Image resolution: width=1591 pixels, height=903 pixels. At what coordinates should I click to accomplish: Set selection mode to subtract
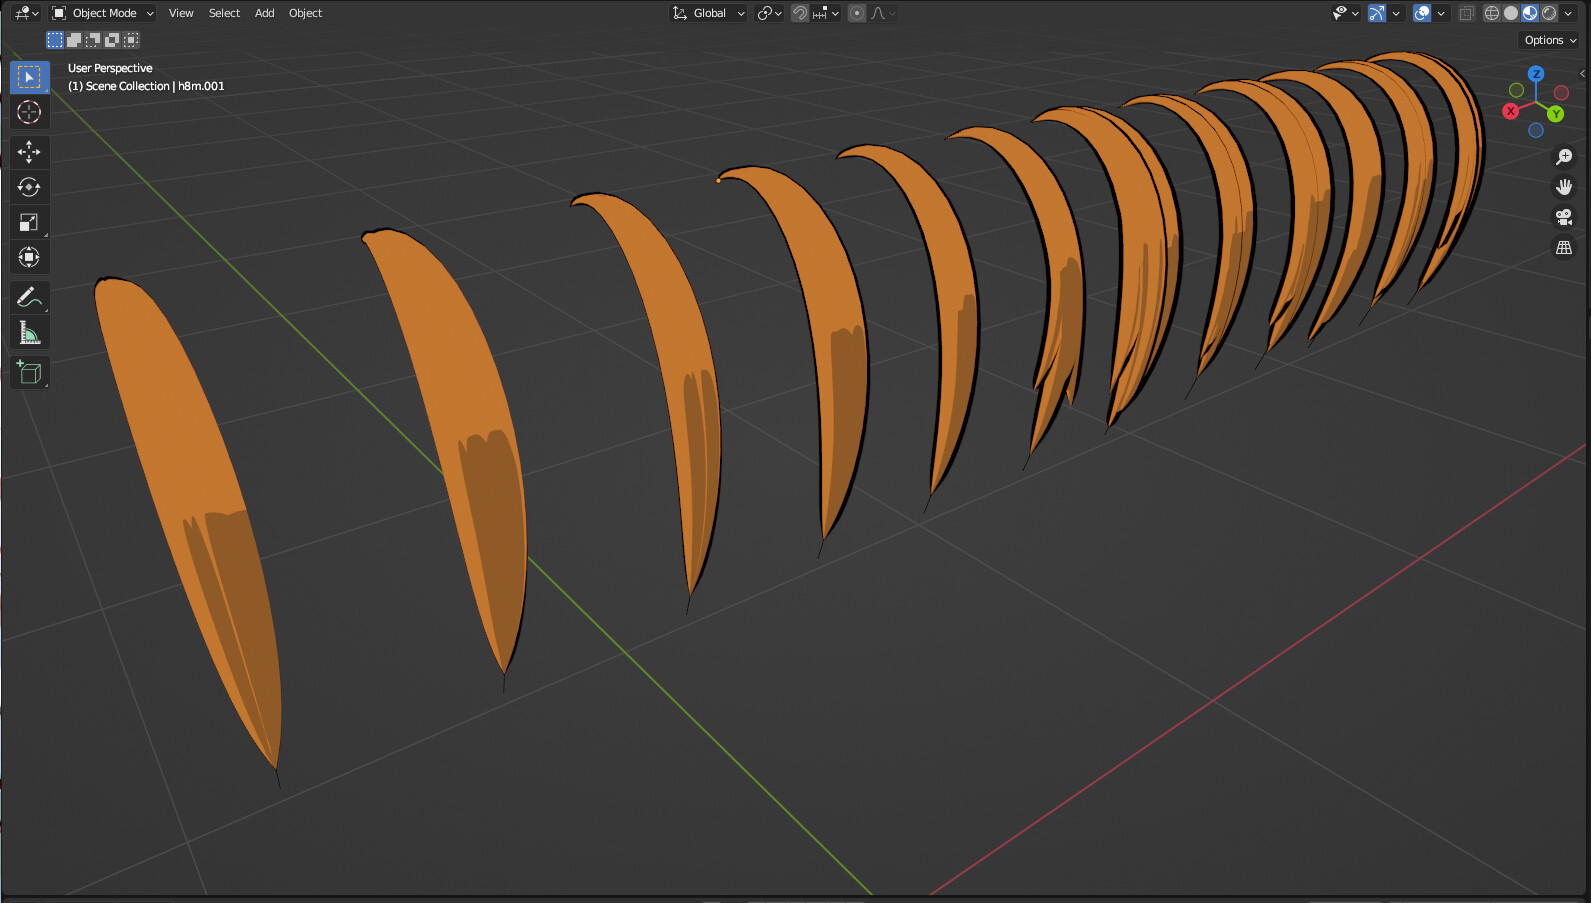(93, 40)
